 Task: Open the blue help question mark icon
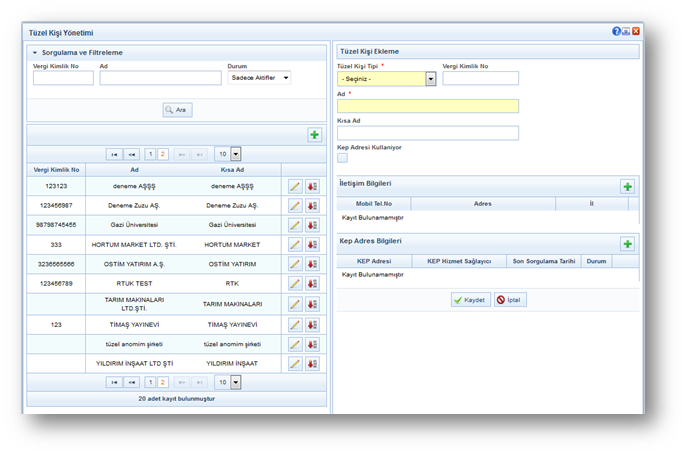(616, 31)
